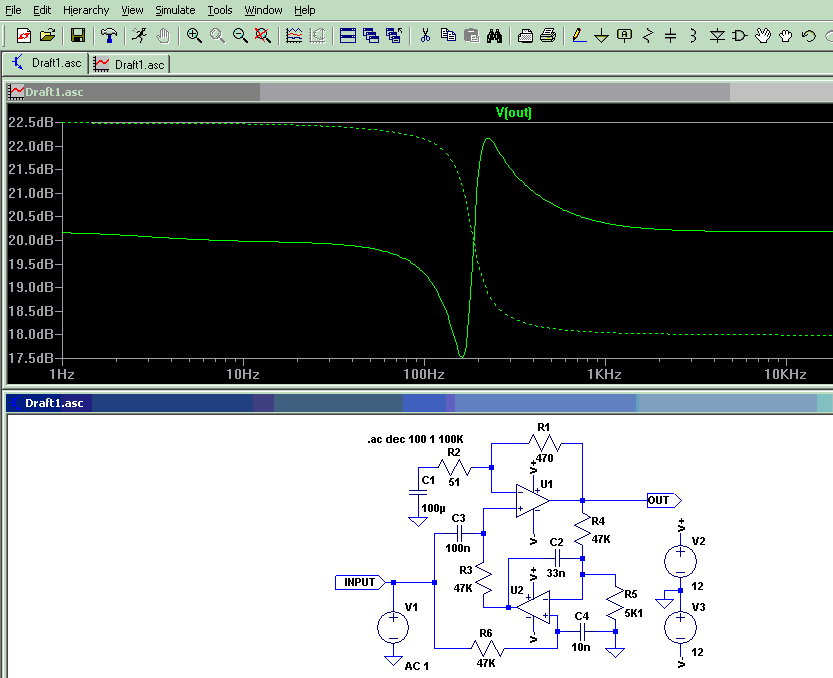
Task: Open Find with binoculars icon
Action: tap(494, 36)
